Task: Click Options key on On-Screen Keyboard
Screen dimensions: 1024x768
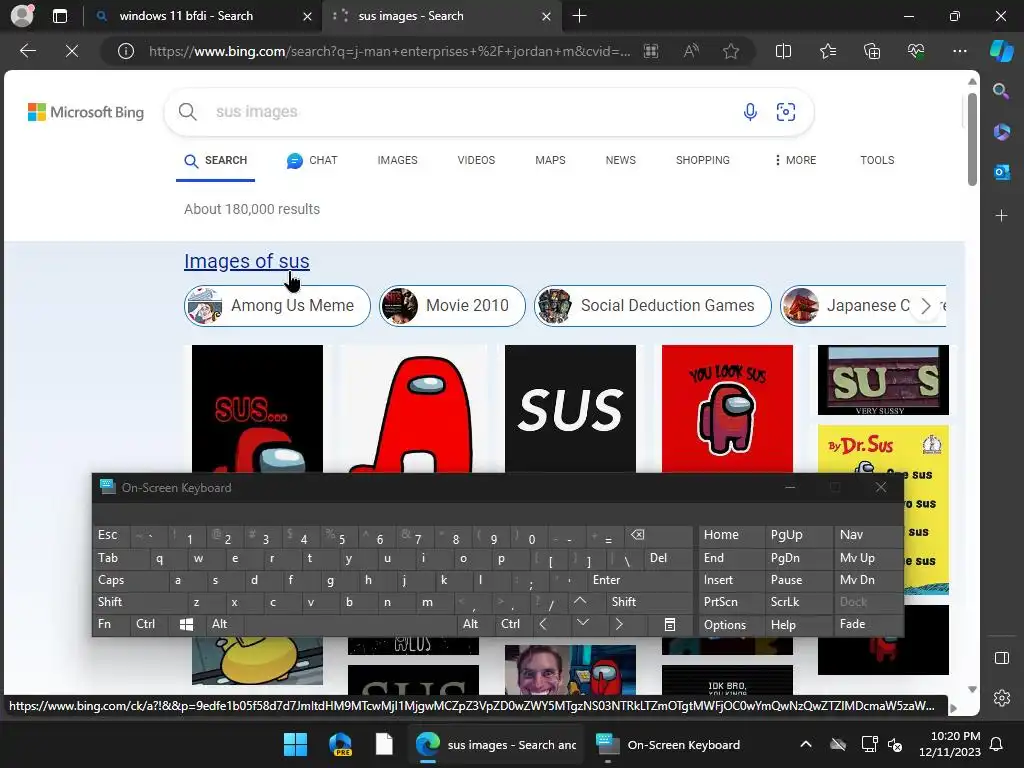Action: tap(731, 624)
